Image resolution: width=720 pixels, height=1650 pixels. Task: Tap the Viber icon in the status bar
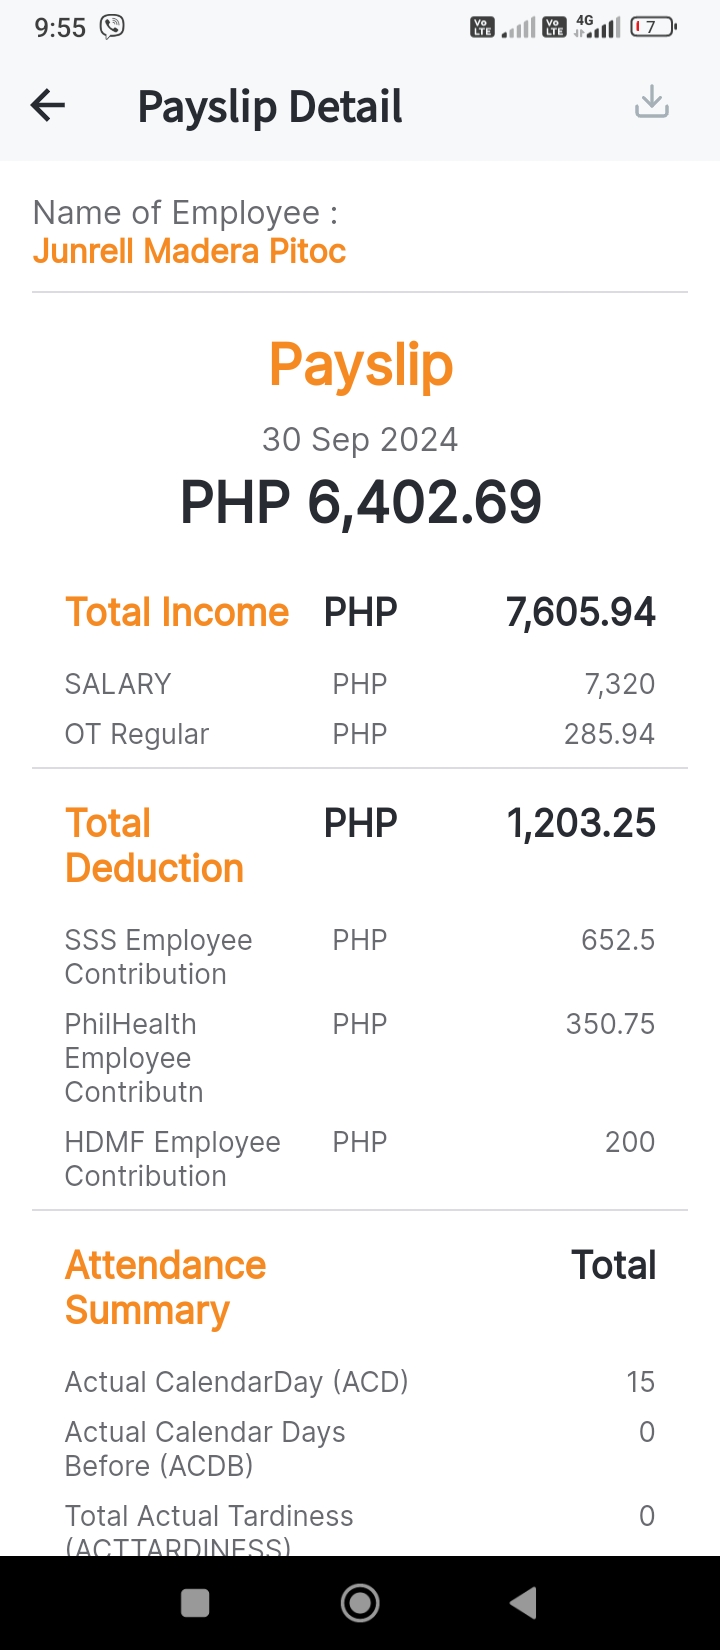pos(112,27)
